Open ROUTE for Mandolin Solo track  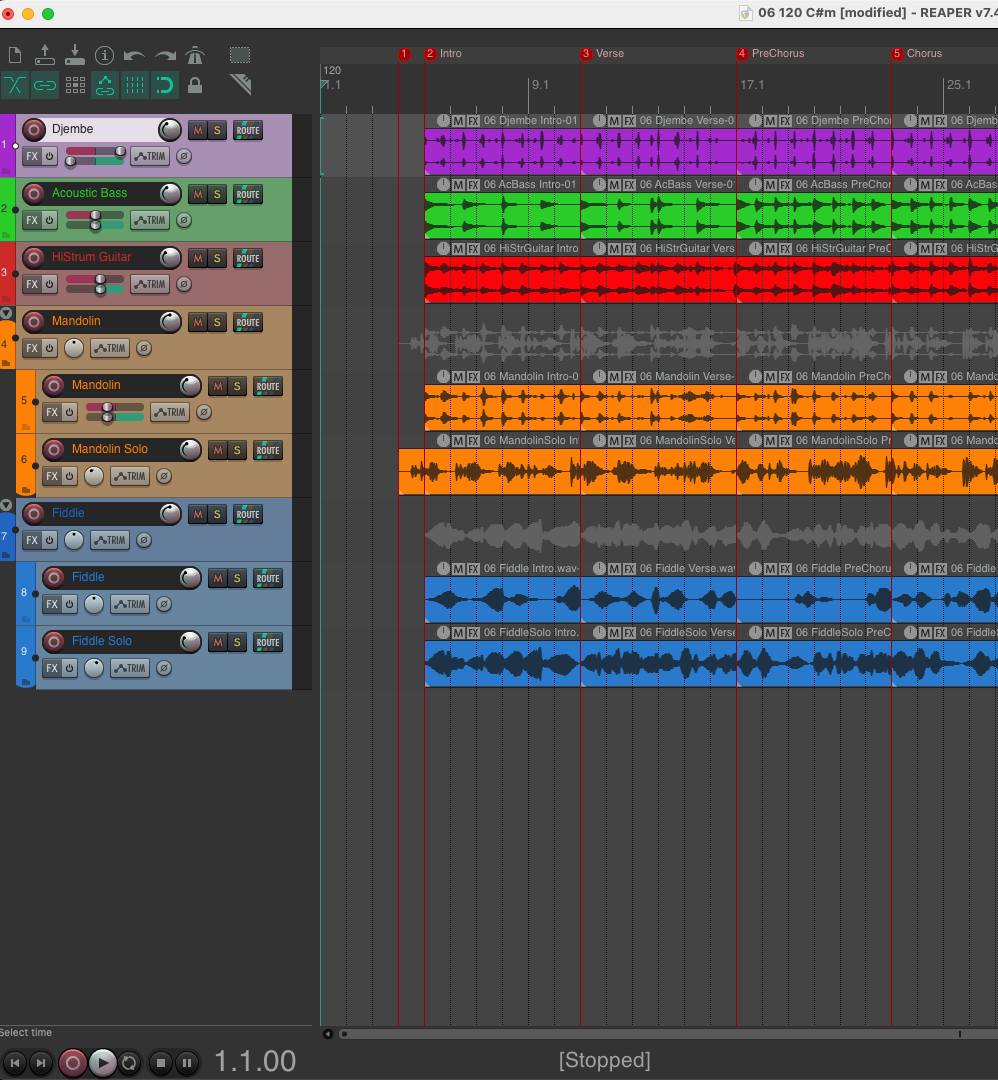268,450
